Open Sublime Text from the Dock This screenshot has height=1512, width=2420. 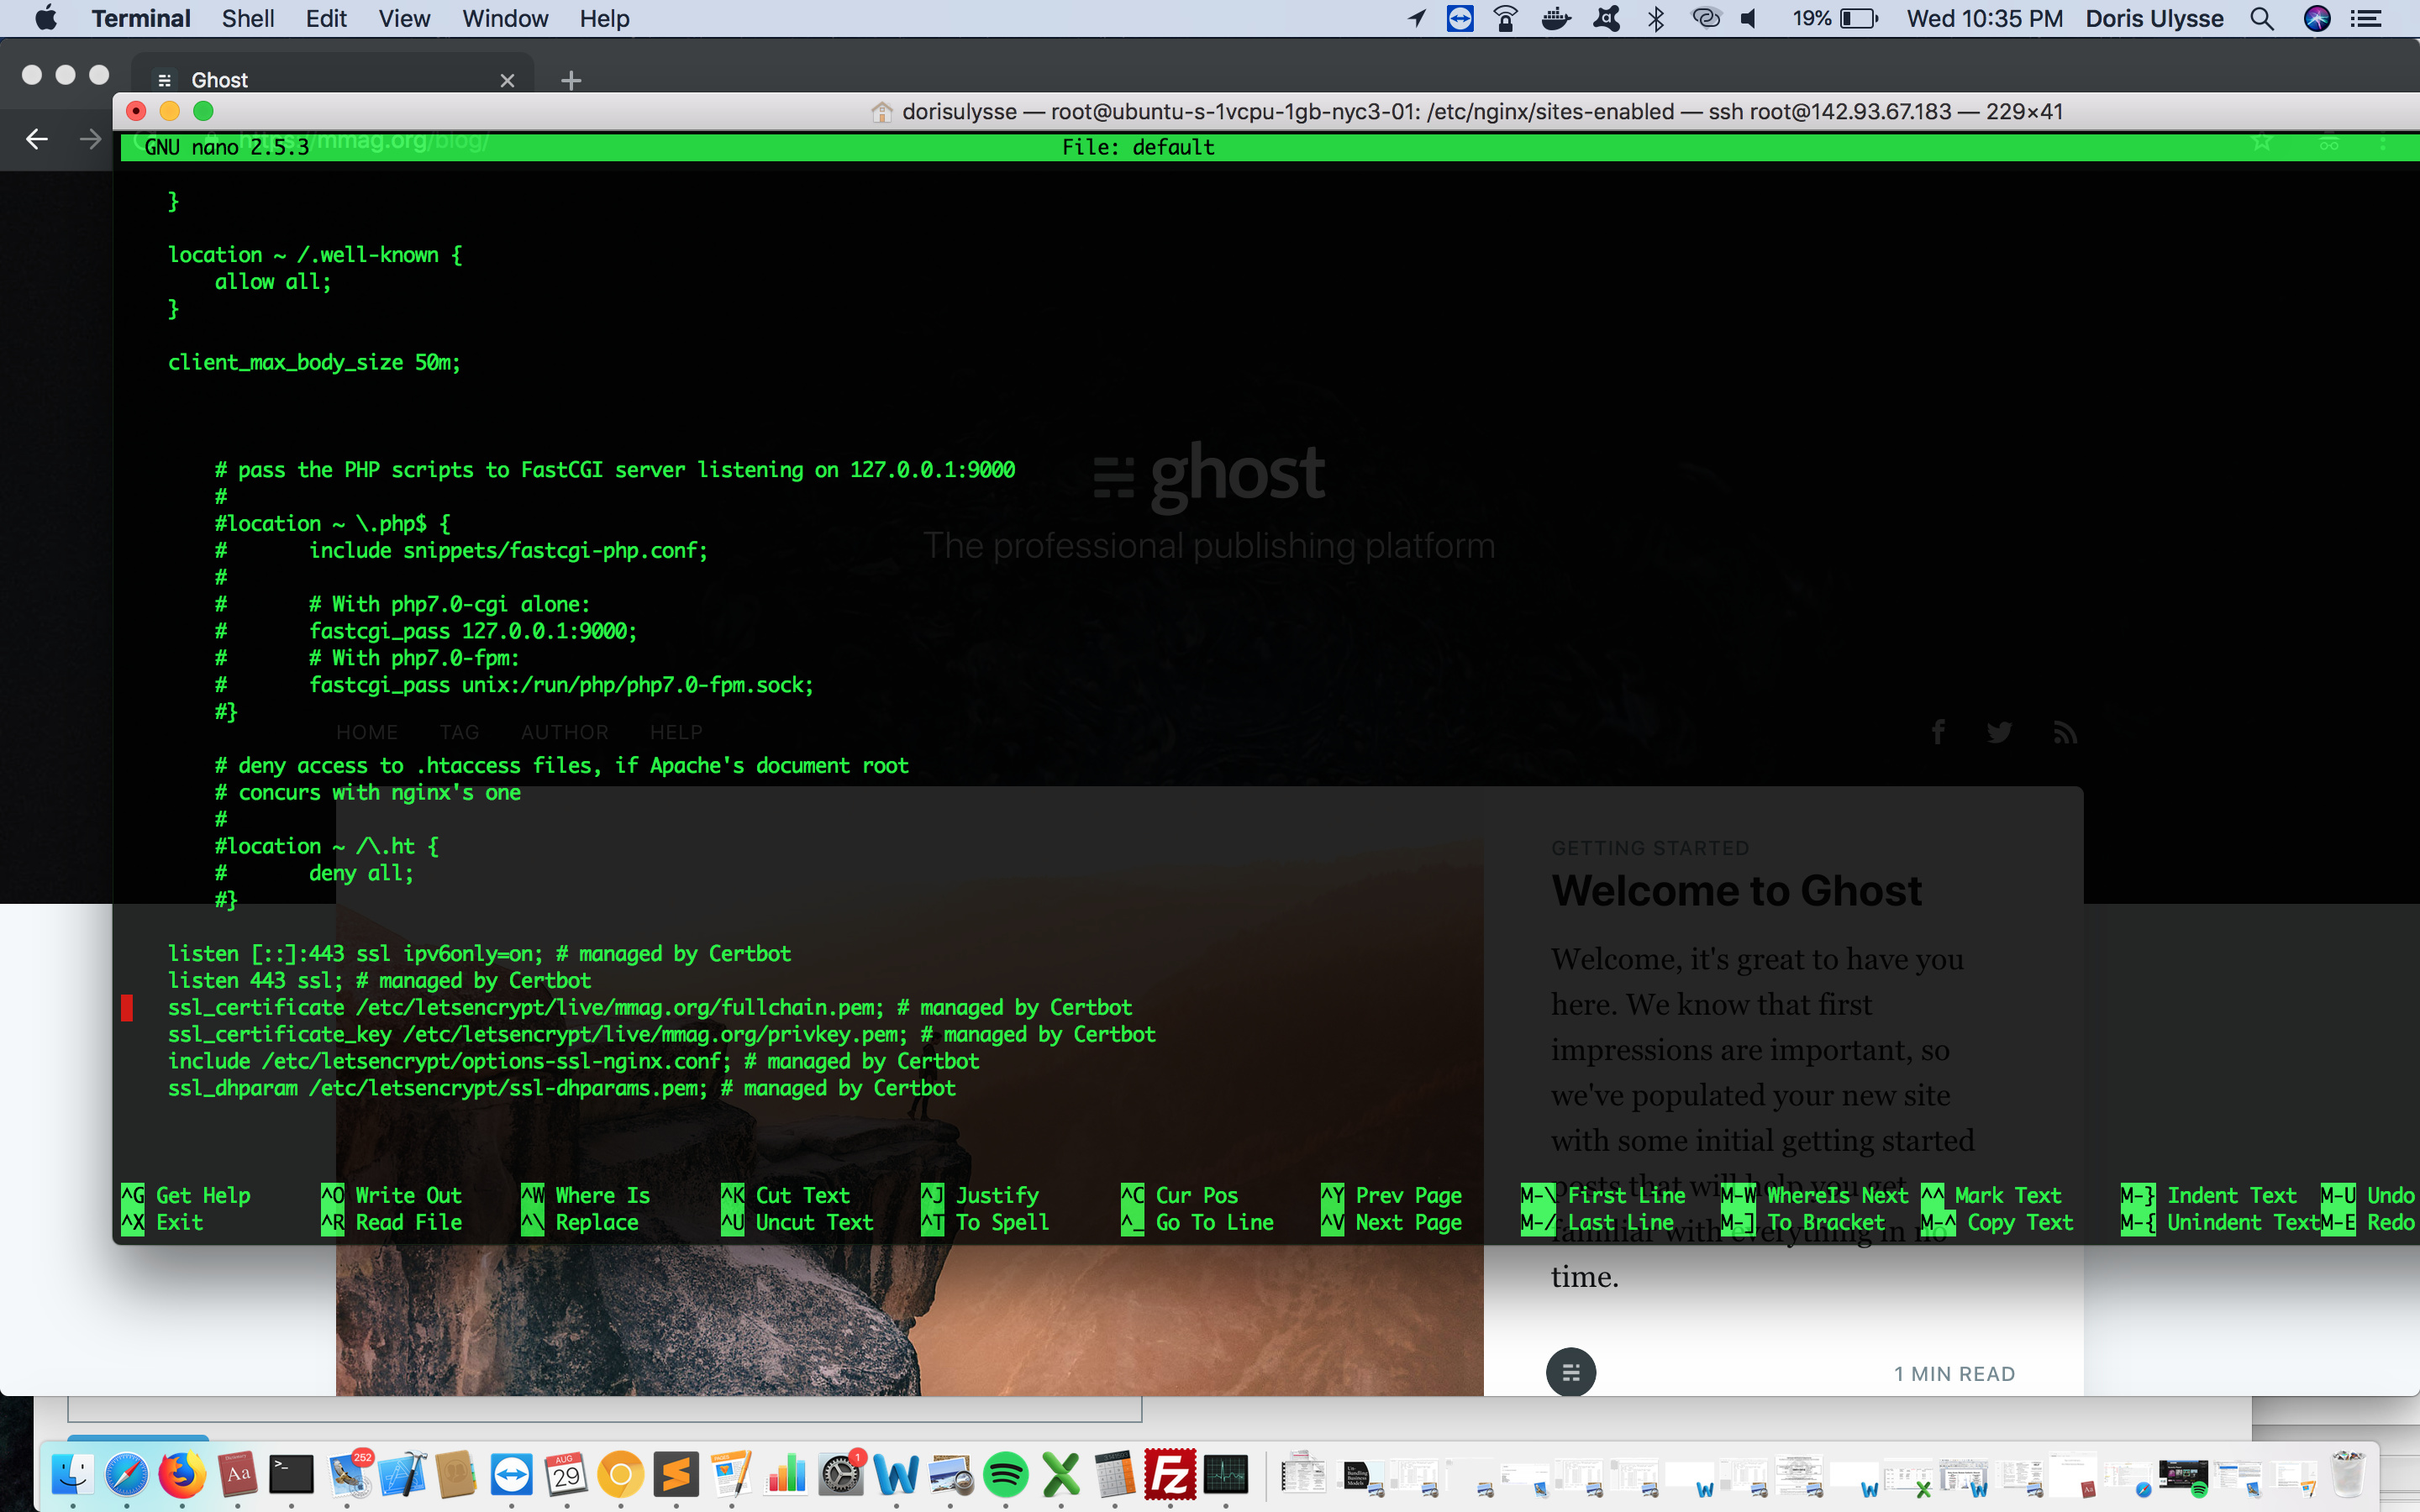(676, 1474)
